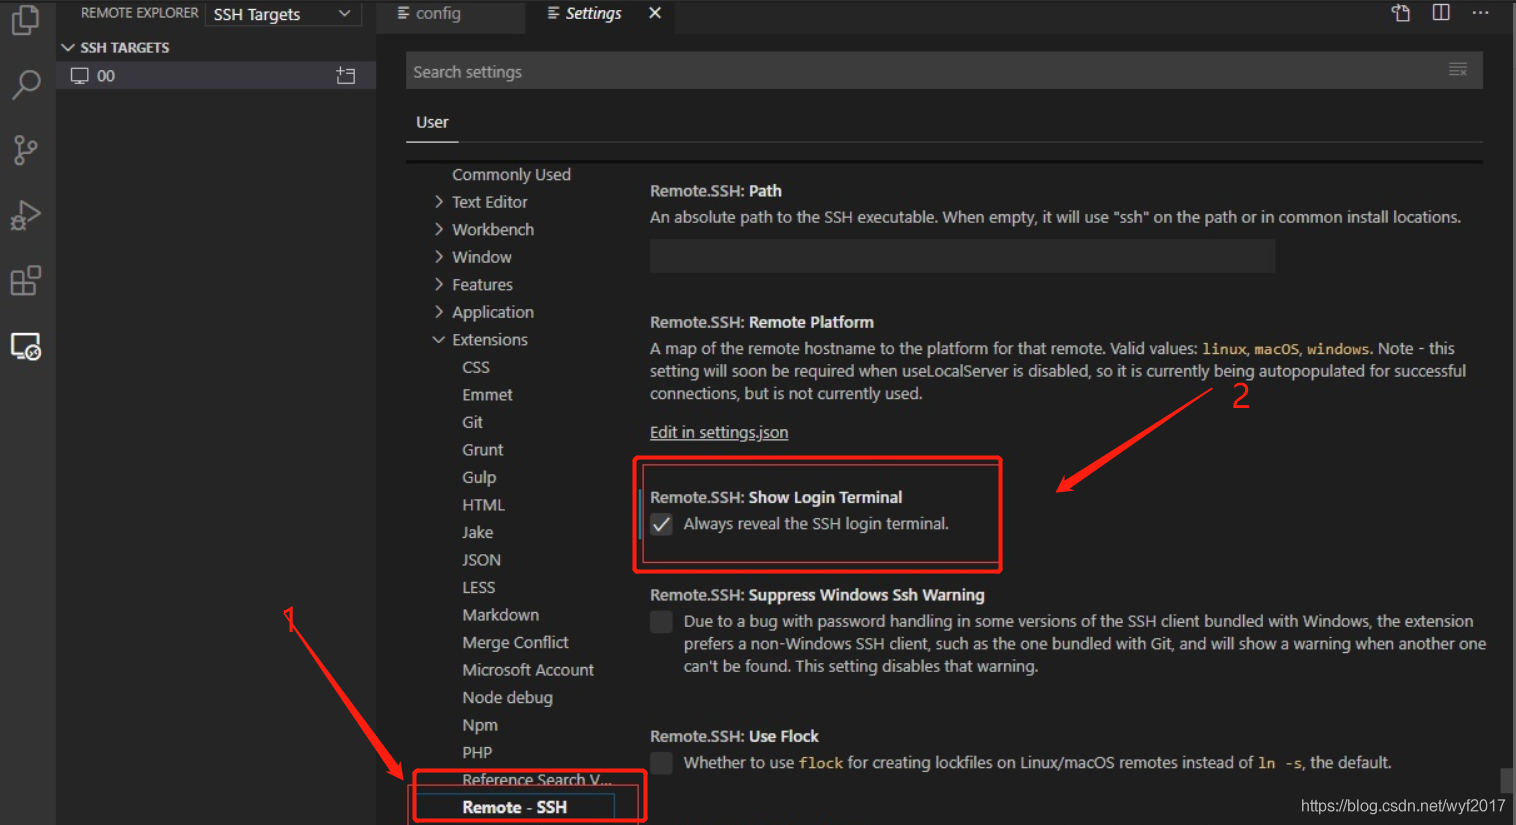Image resolution: width=1516 pixels, height=825 pixels.
Task: Select the User settings scope tab
Action: pyautogui.click(x=432, y=122)
